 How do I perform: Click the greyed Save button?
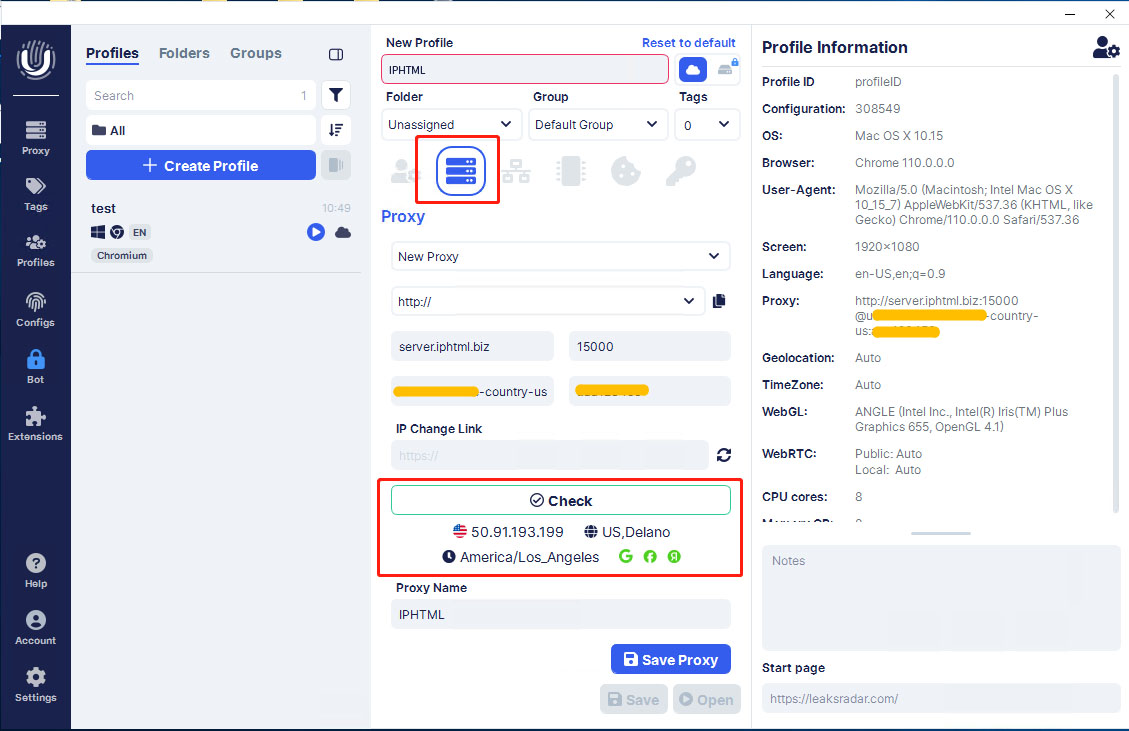(634, 699)
